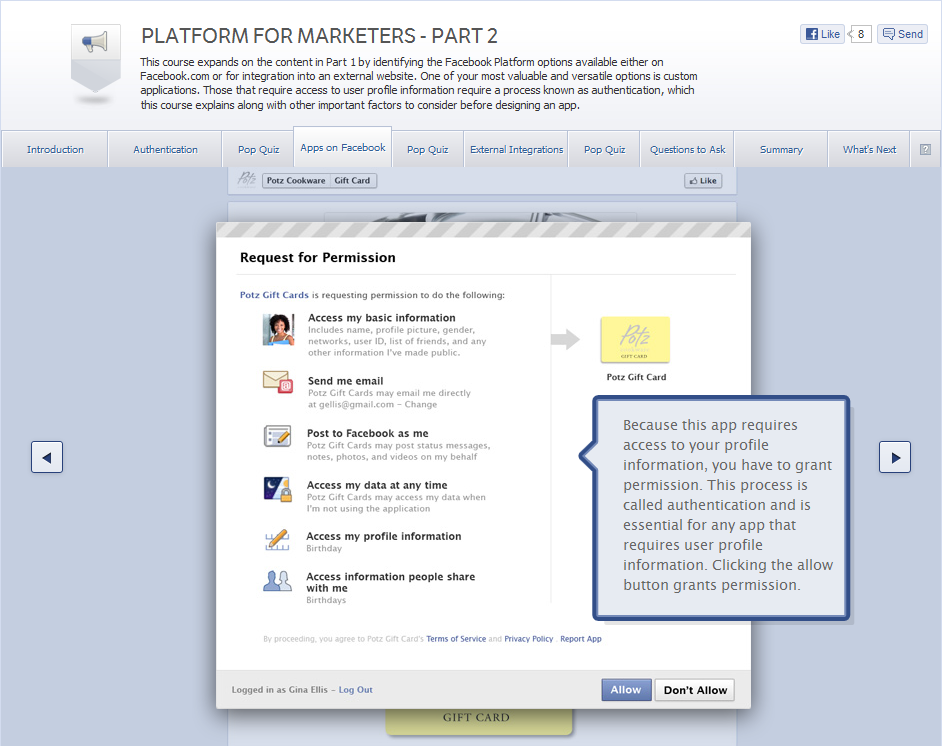The height and width of the screenshot is (746, 942).
Task: Click the small Like button on Potz page
Action: coord(703,181)
